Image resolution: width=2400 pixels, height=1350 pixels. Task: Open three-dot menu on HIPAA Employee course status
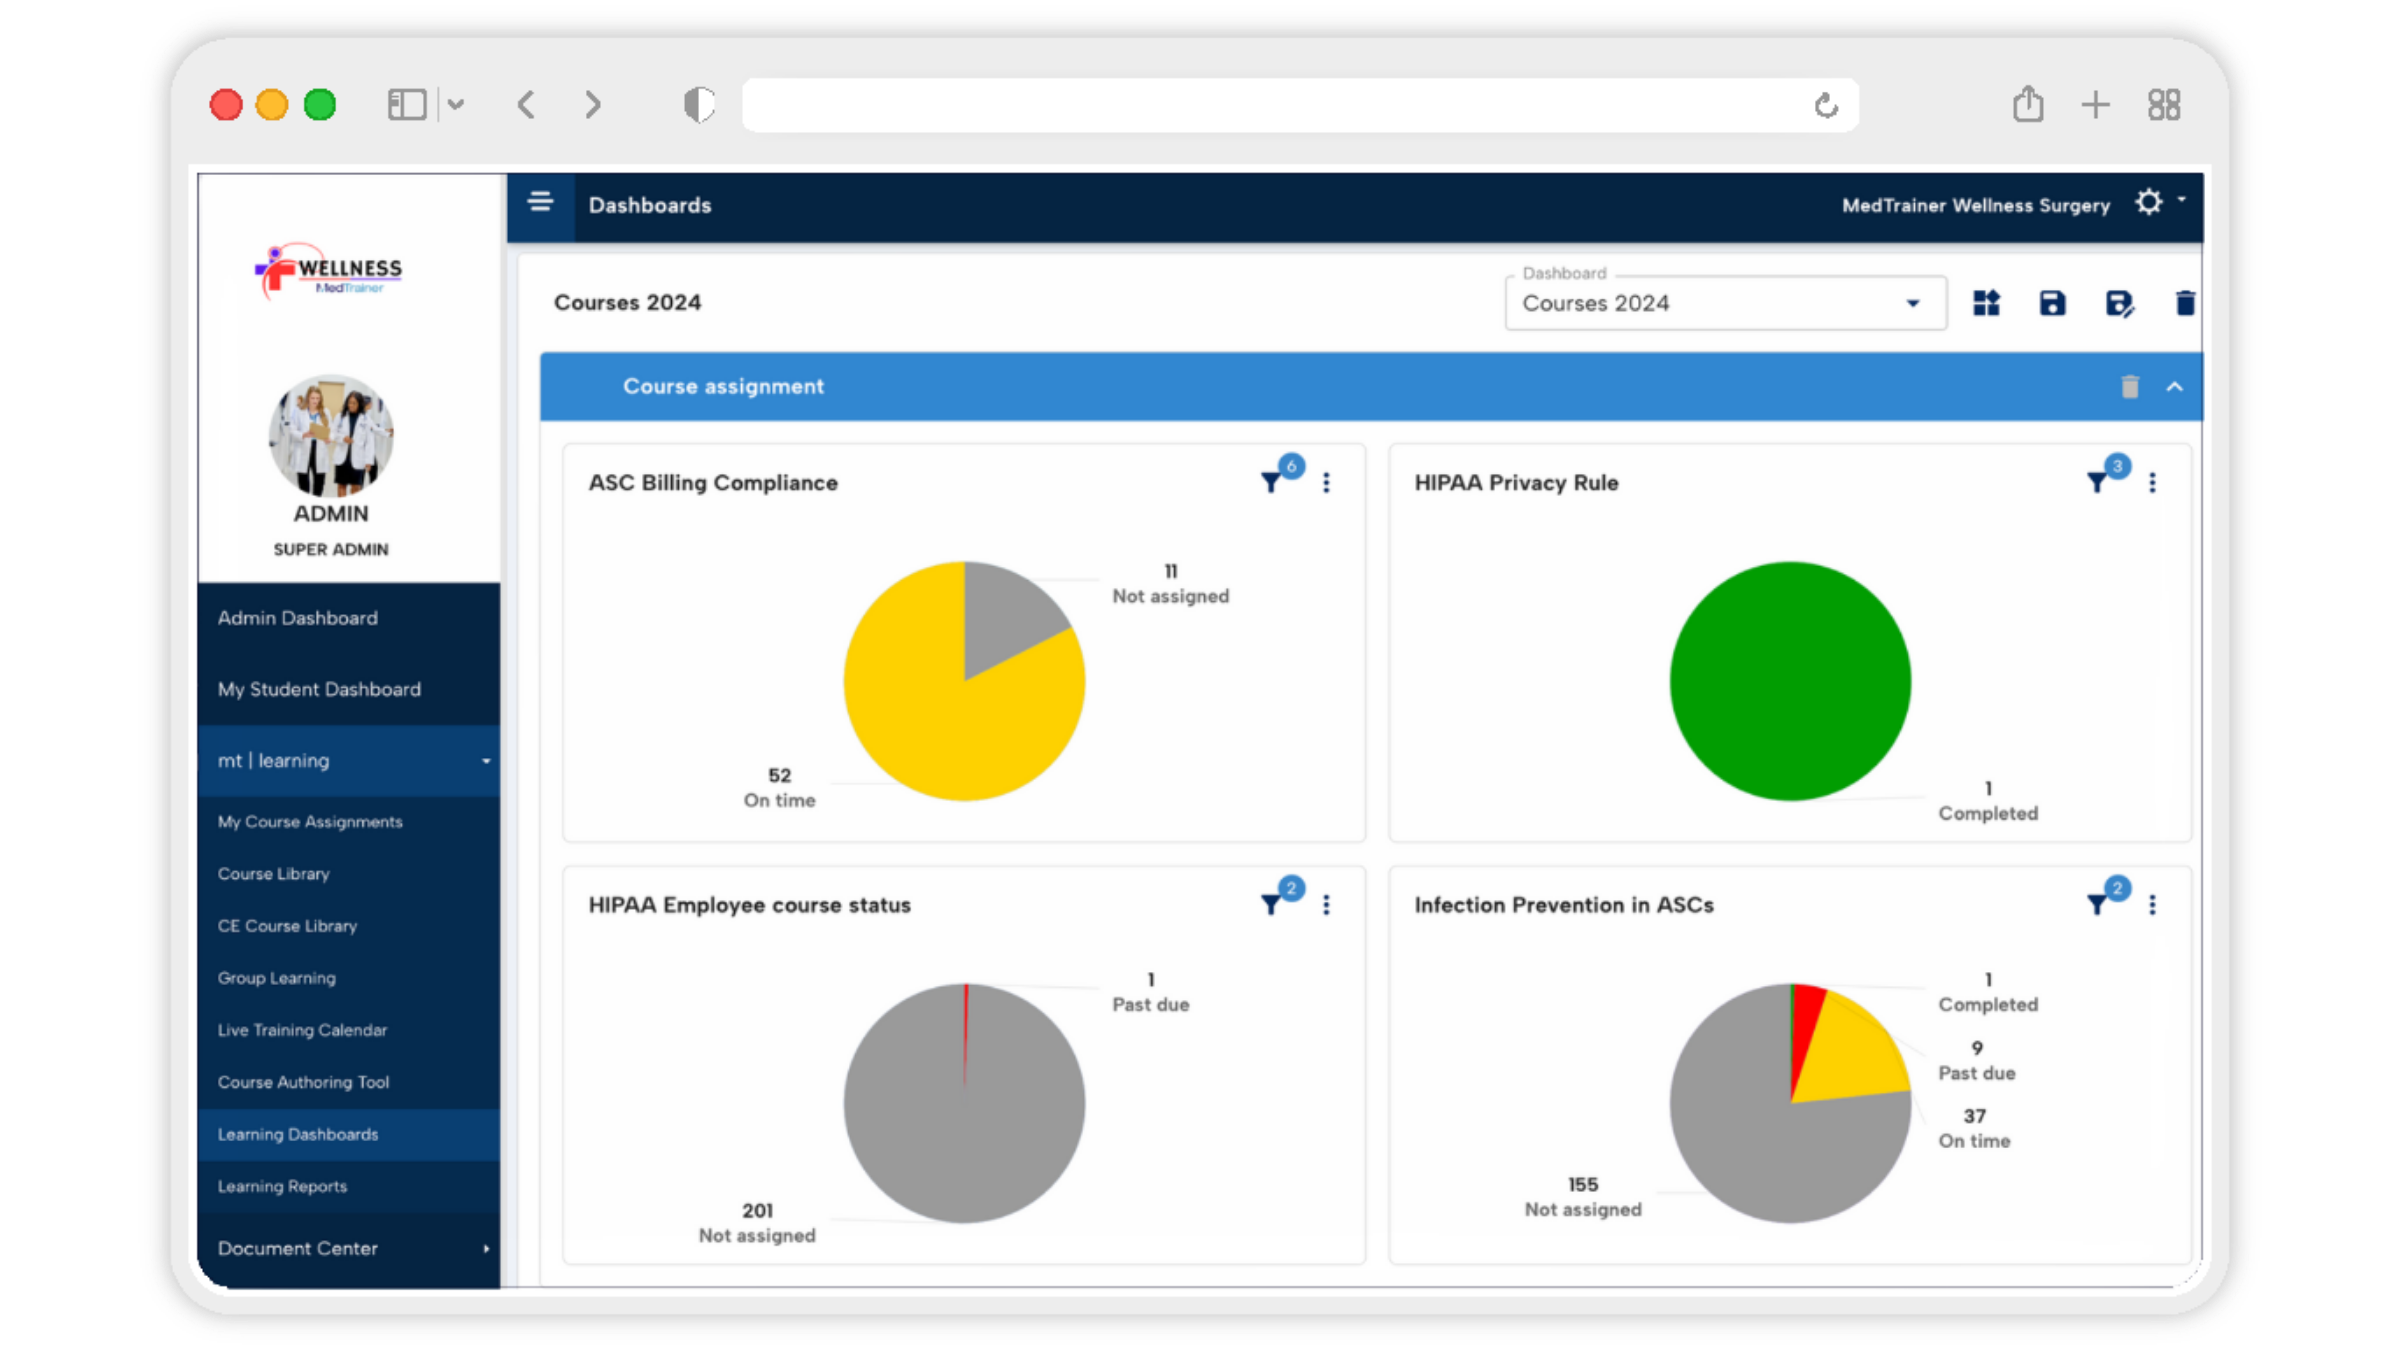[x=1326, y=905]
